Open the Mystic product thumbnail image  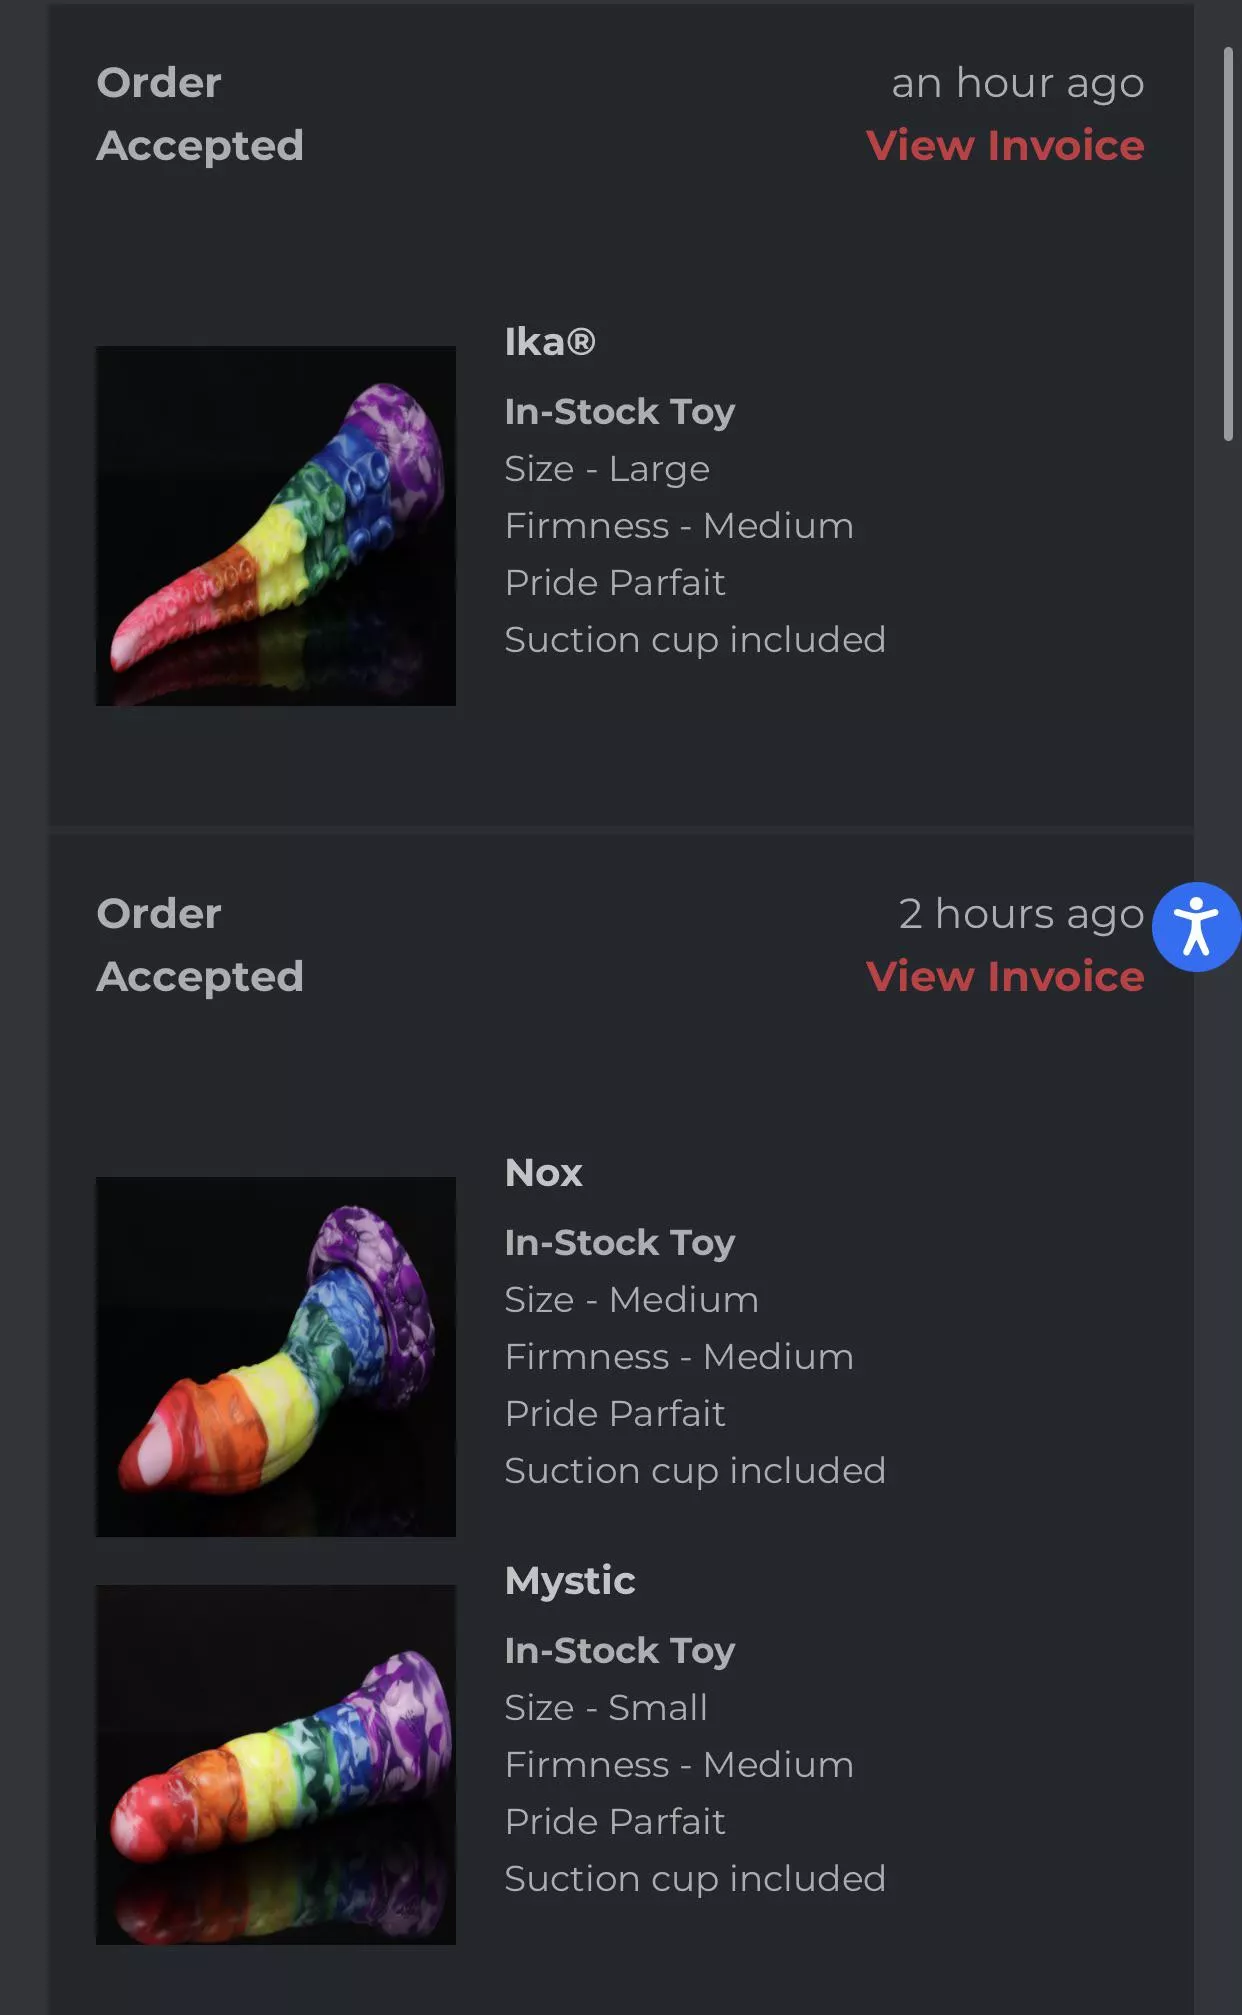276,1765
